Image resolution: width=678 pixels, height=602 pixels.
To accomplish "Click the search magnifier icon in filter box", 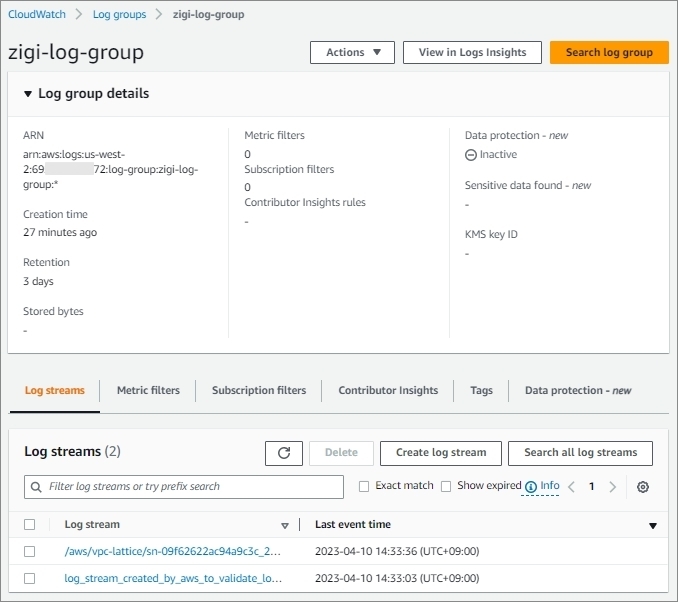I will [x=36, y=487].
